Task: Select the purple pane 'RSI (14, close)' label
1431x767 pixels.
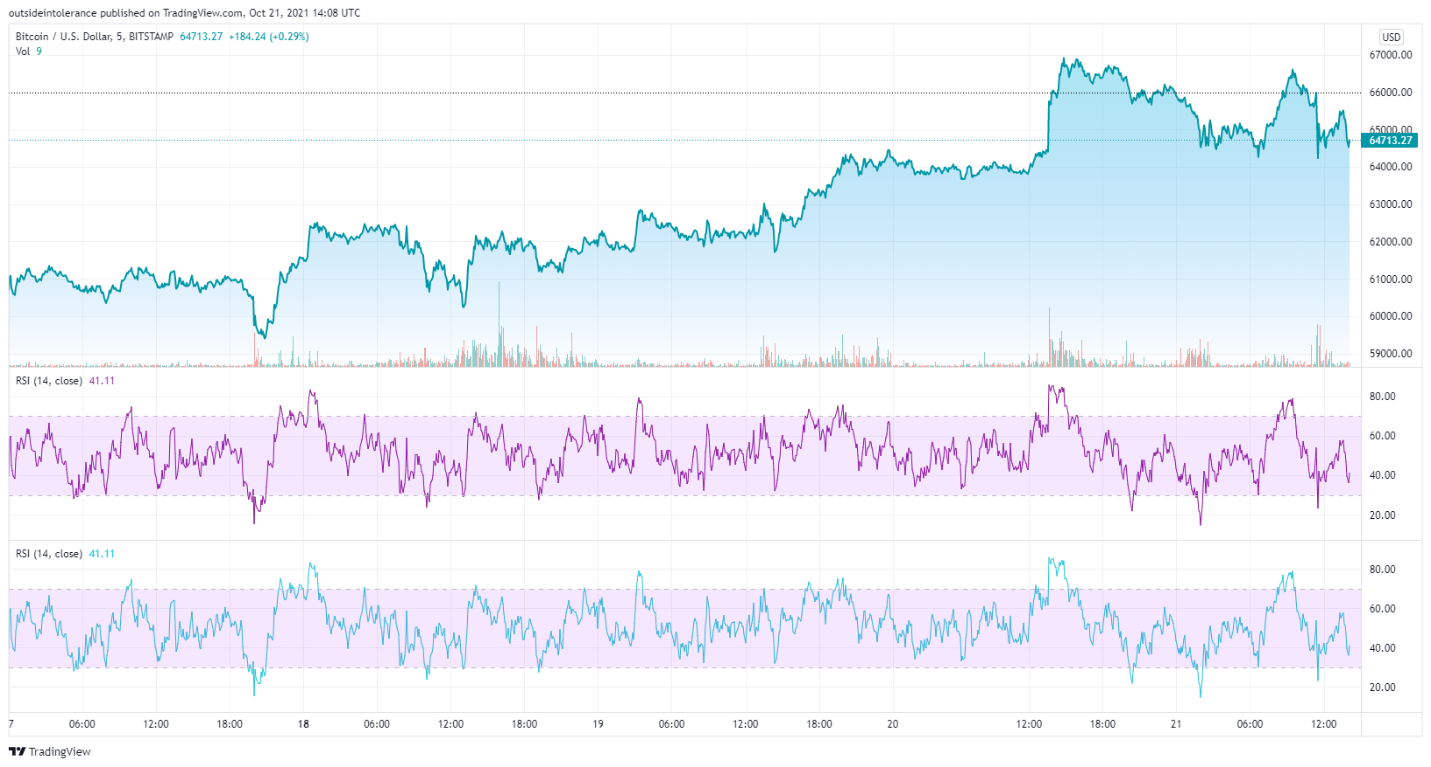Action: pyautogui.click(x=49, y=380)
